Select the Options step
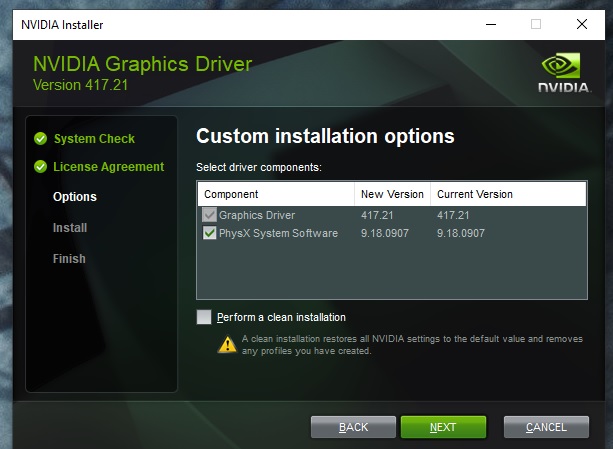 (x=75, y=197)
